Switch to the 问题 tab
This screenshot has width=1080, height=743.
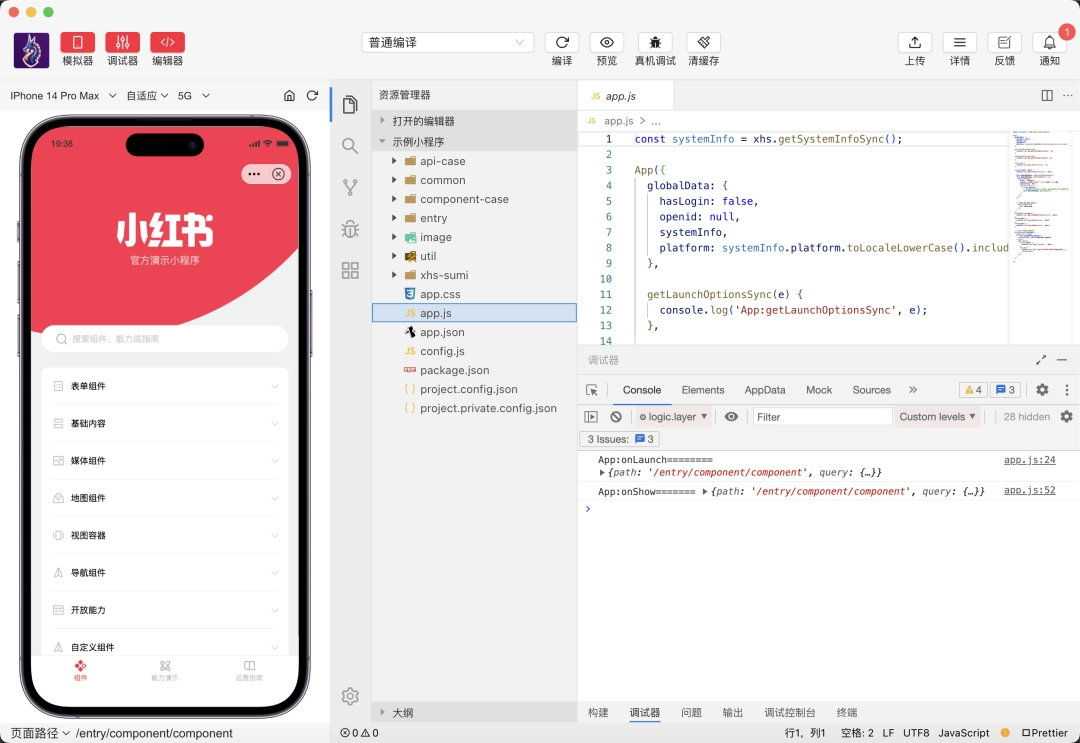pos(691,713)
